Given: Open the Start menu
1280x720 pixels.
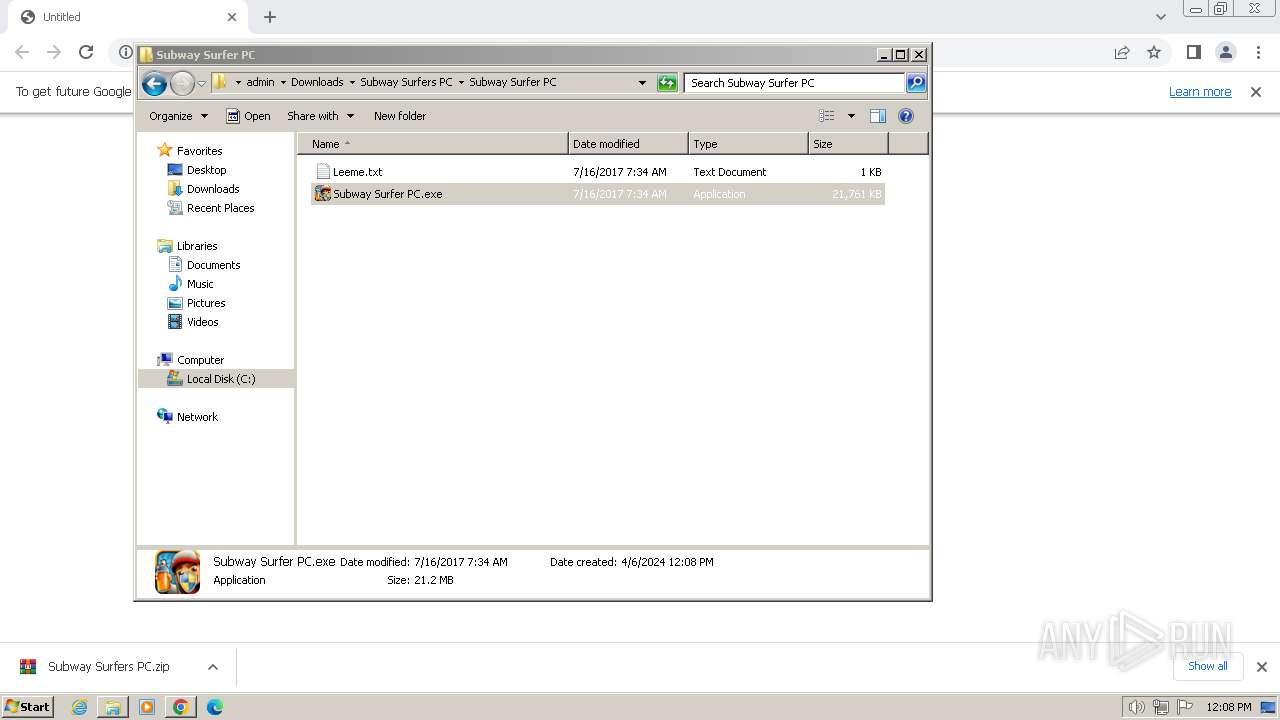Looking at the screenshot, I should 28,707.
